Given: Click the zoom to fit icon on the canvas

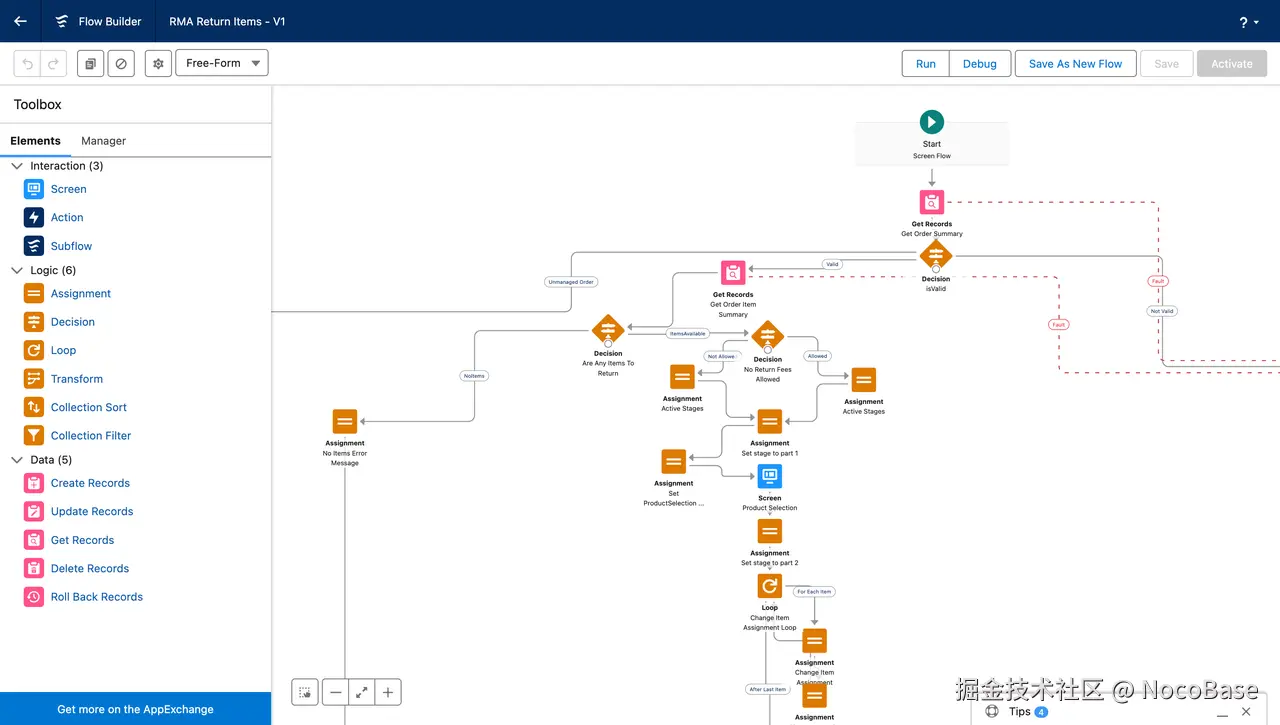Looking at the screenshot, I should [x=362, y=691].
